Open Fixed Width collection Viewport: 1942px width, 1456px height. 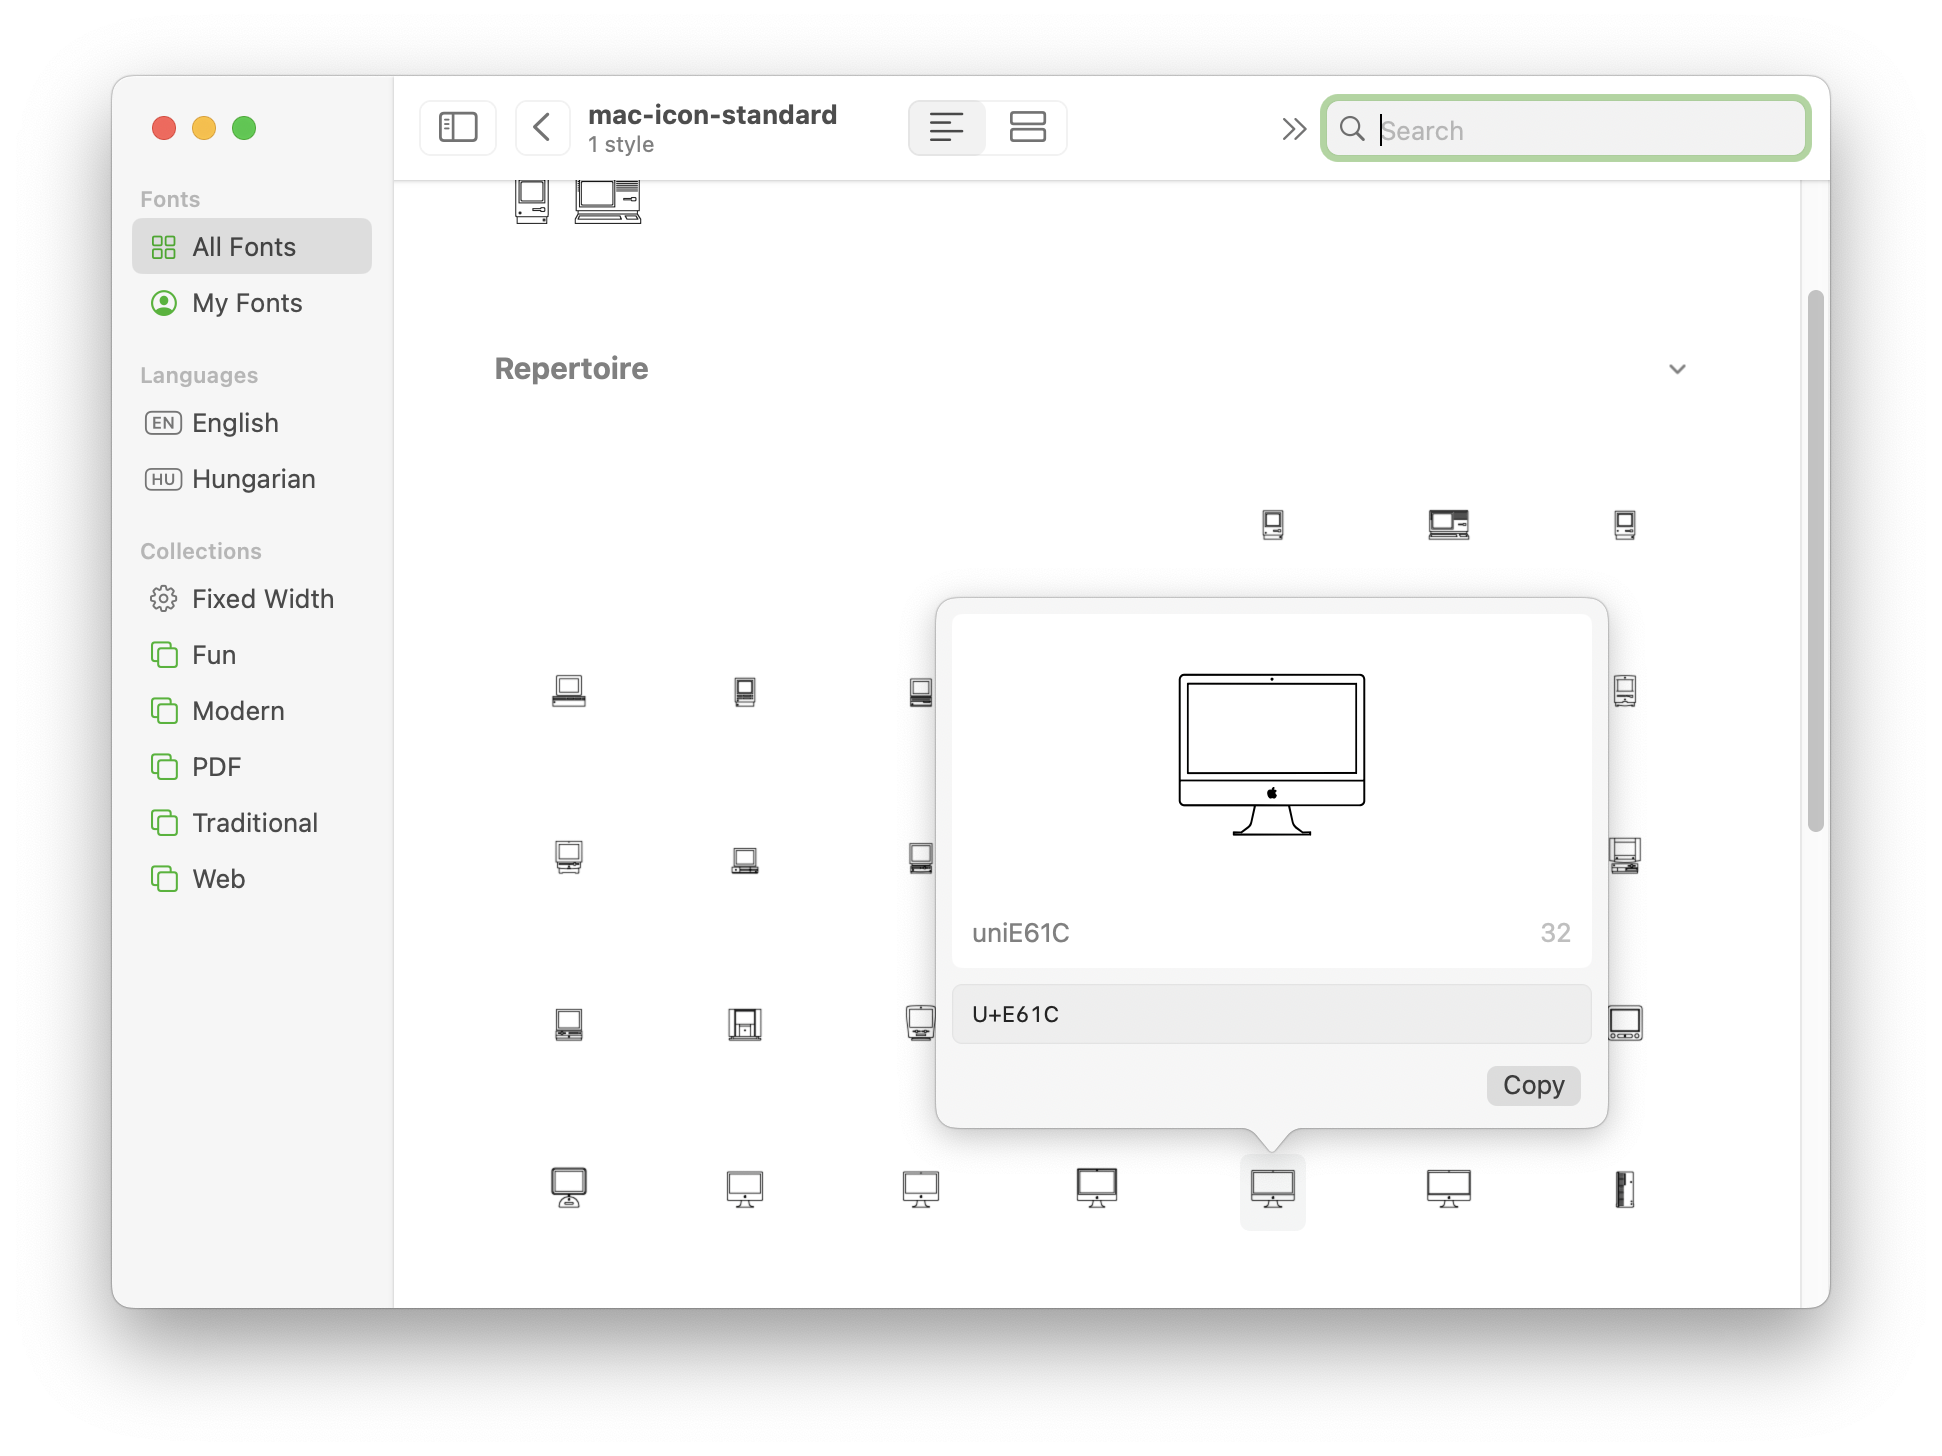tap(252, 599)
